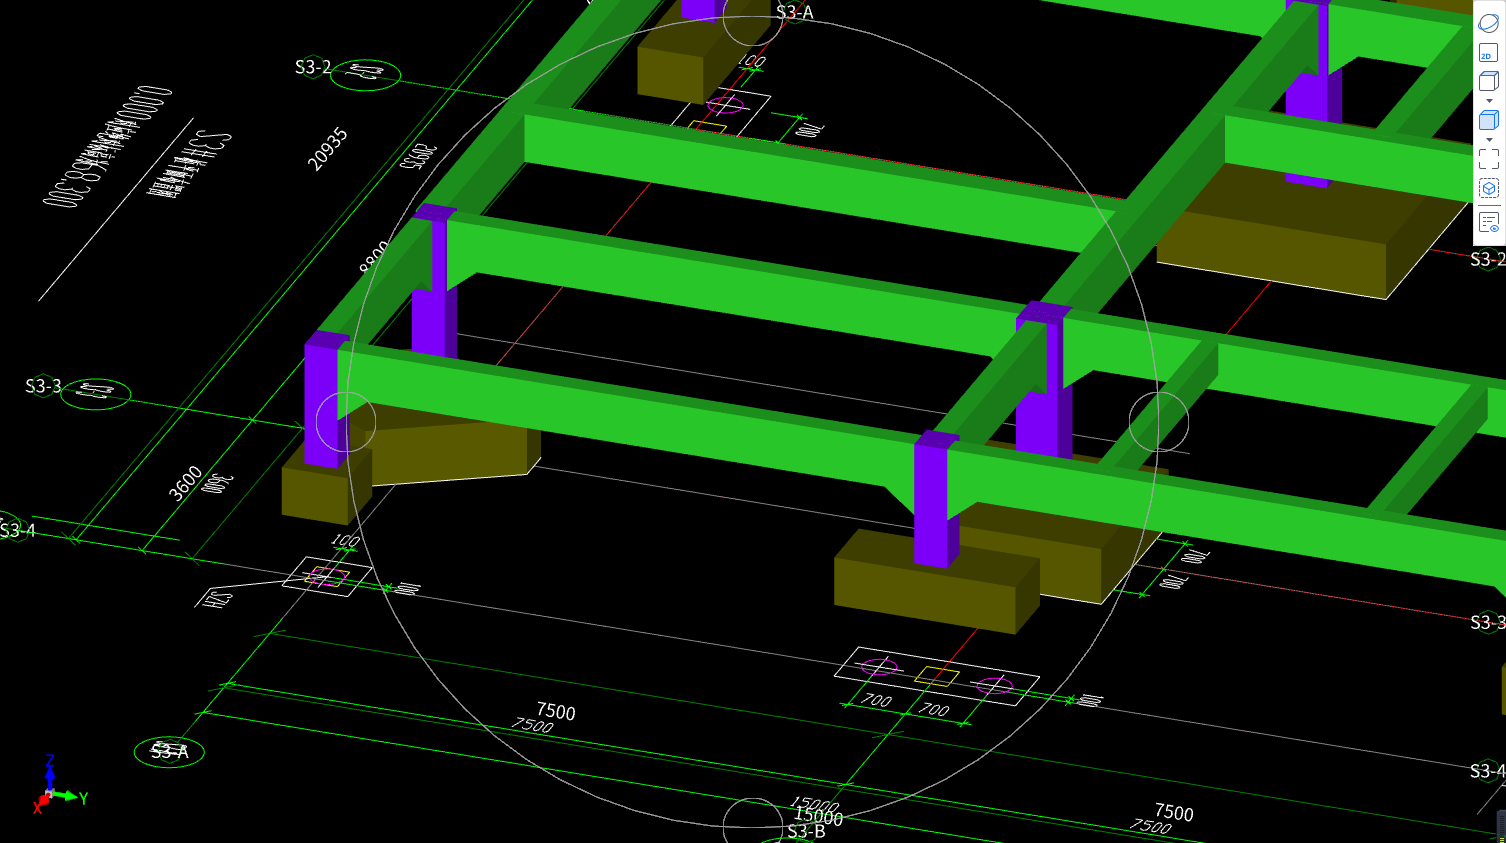Select the S3-3 axis label at right edge

(x=1487, y=623)
